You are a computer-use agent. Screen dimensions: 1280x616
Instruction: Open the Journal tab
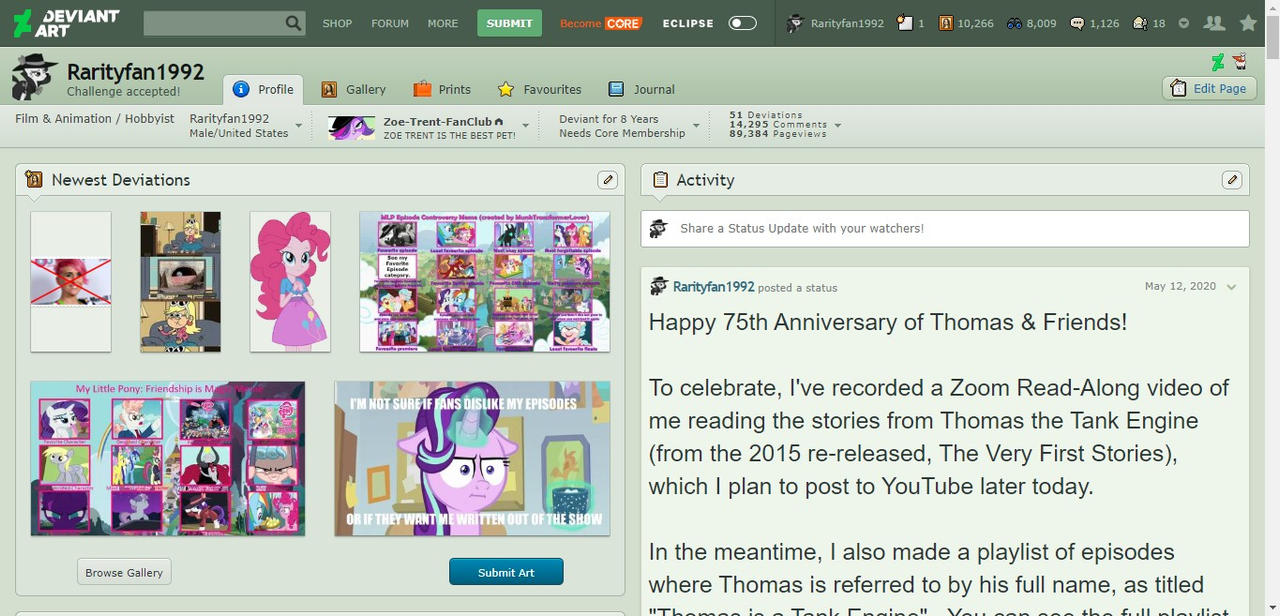(x=641, y=89)
